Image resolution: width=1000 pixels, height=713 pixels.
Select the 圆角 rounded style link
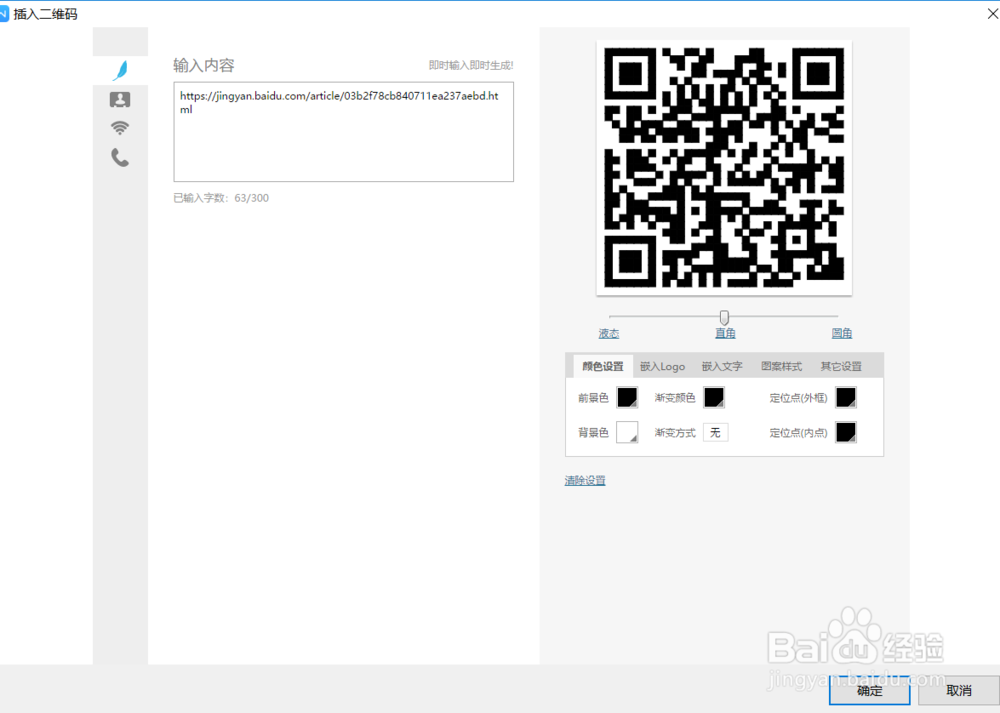tap(841, 334)
